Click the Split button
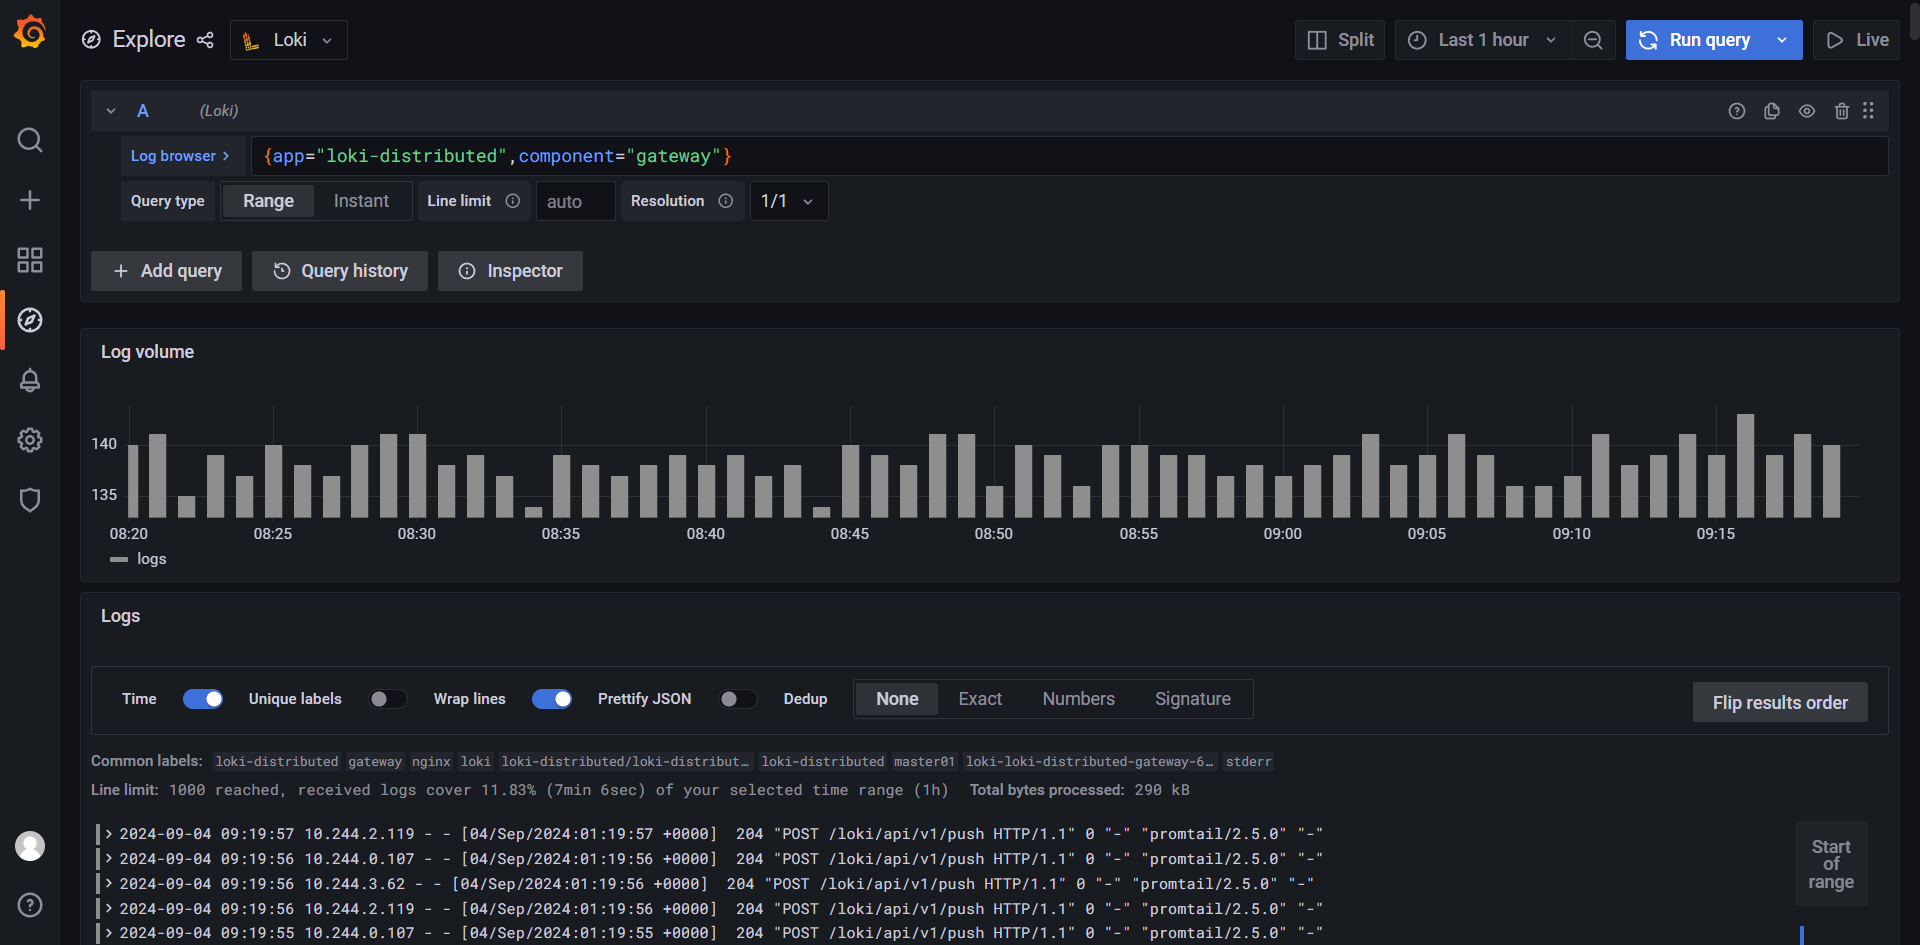Image resolution: width=1920 pixels, height=945 pixels. point(1340,40)
